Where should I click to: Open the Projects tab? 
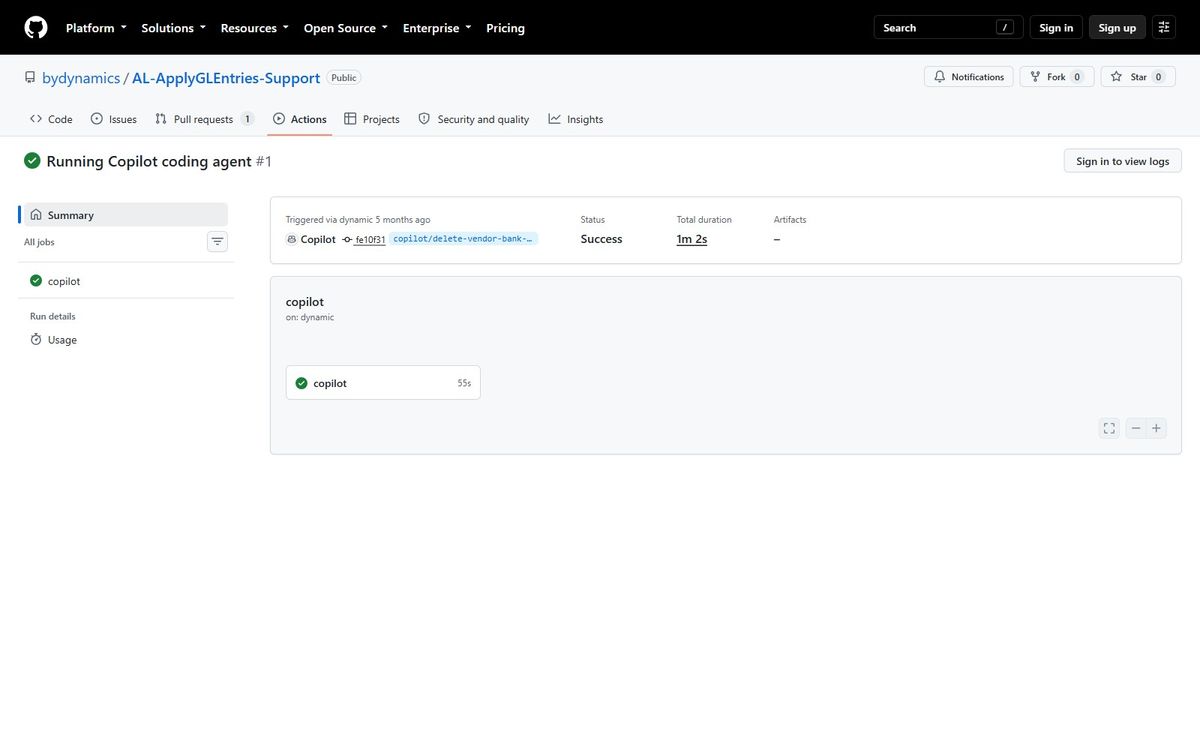pos(371,119)
